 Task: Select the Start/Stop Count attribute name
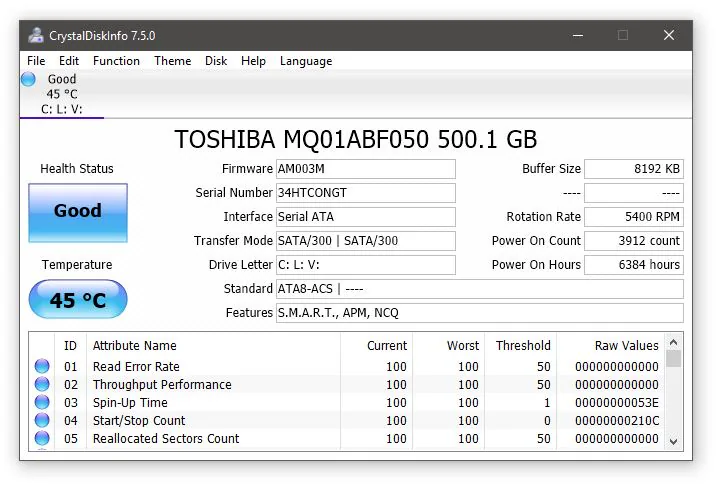(139, 421)
